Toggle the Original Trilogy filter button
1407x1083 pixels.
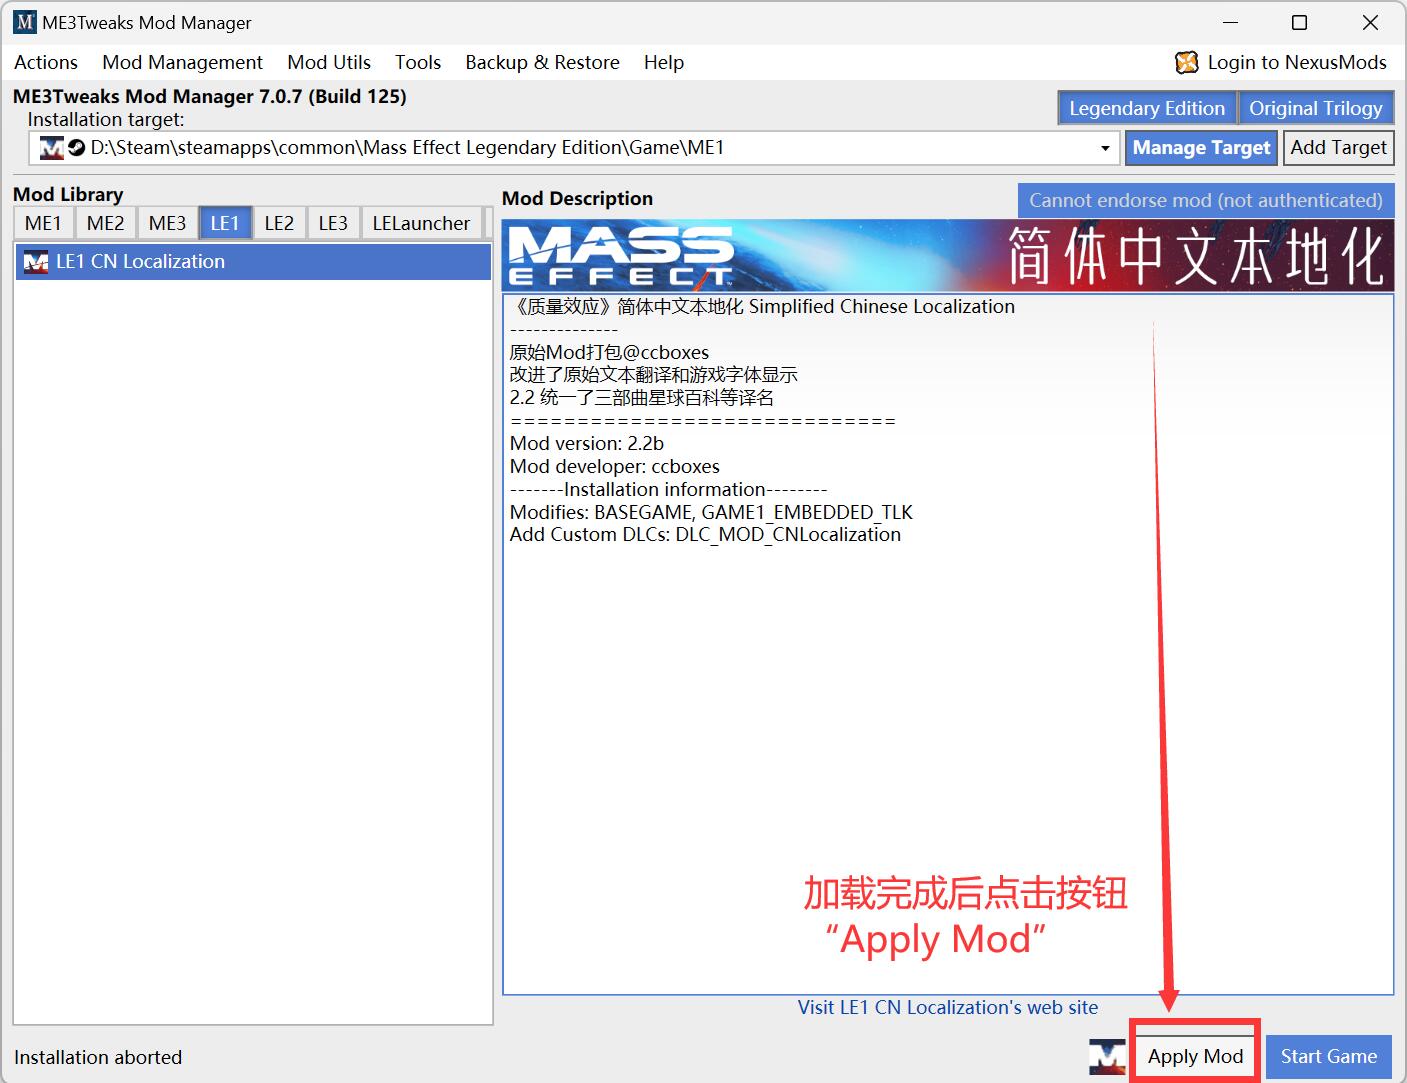tap(1316, 108)
